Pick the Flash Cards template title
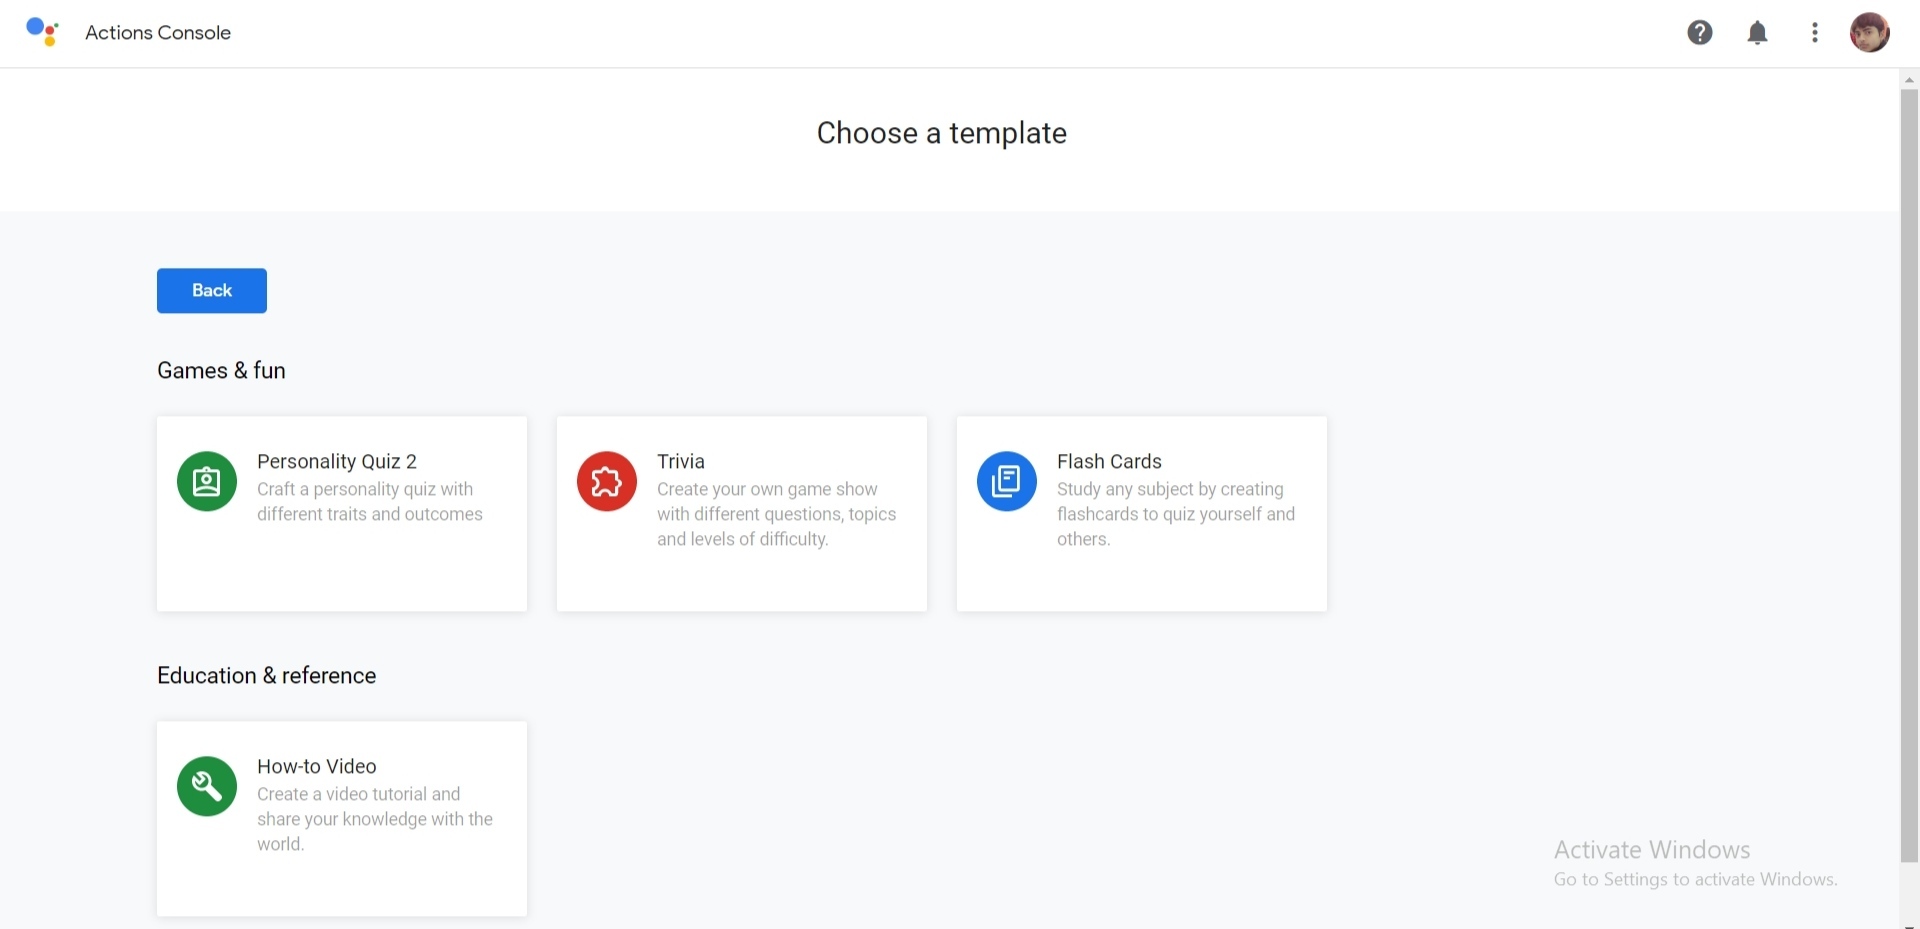 (1109, 461)
